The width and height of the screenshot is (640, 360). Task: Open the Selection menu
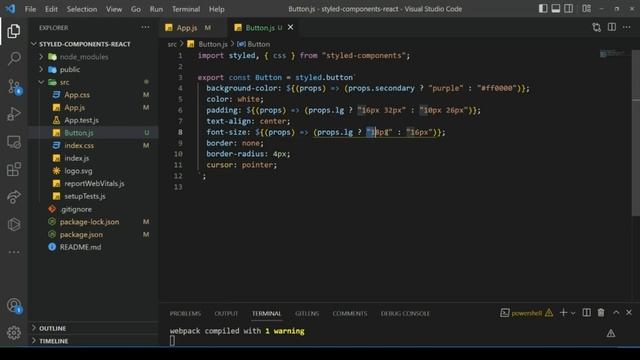[82, 9]
